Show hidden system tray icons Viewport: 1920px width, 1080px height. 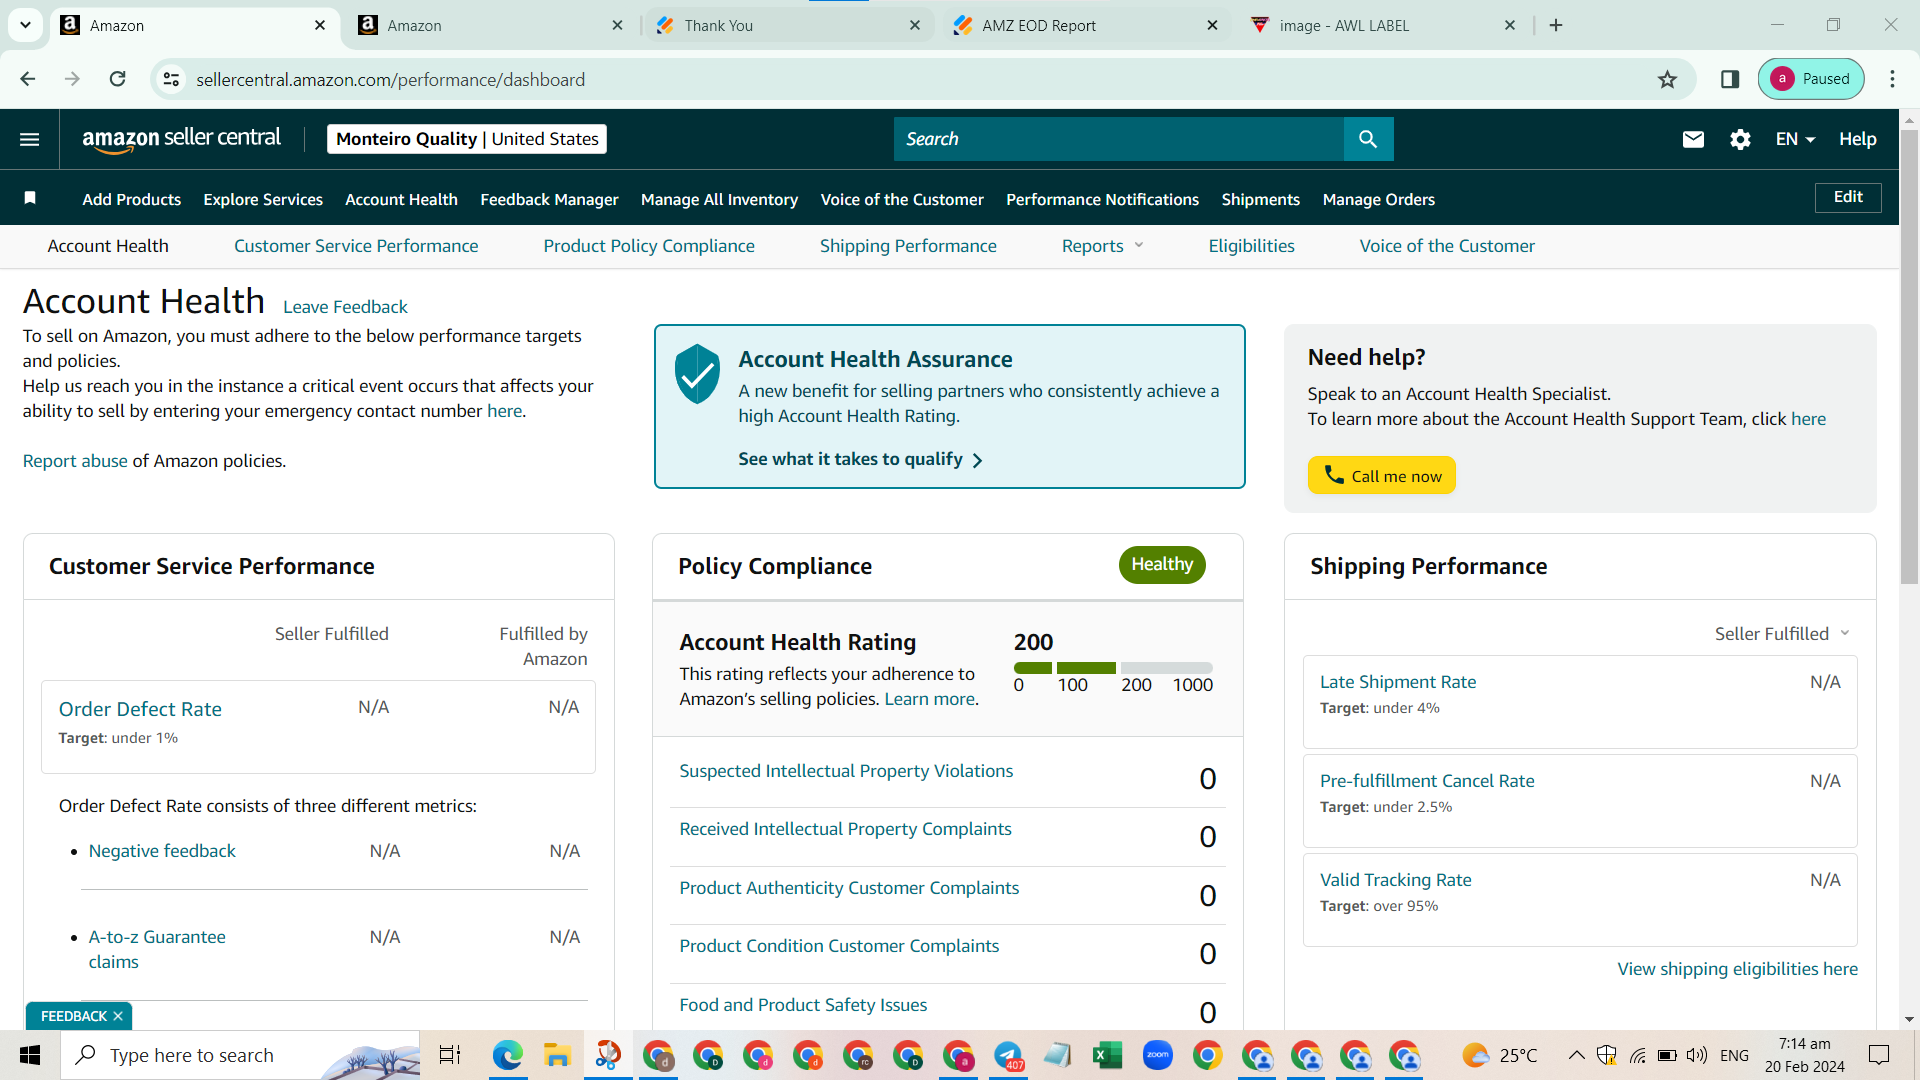pyautogui.click(x=1576, y=1055)
